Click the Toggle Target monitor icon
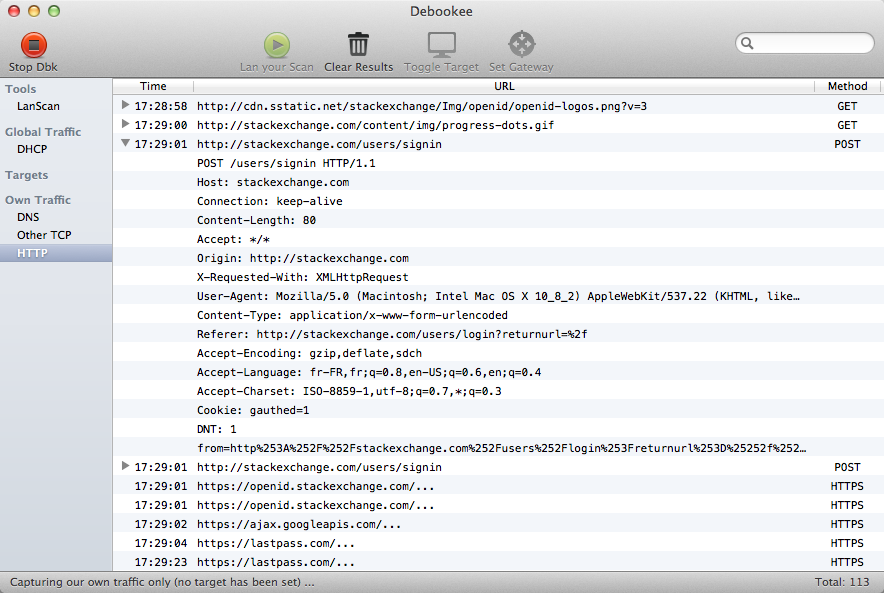The image size is (884, 593). pyautogui.click(x=441, y=45)
